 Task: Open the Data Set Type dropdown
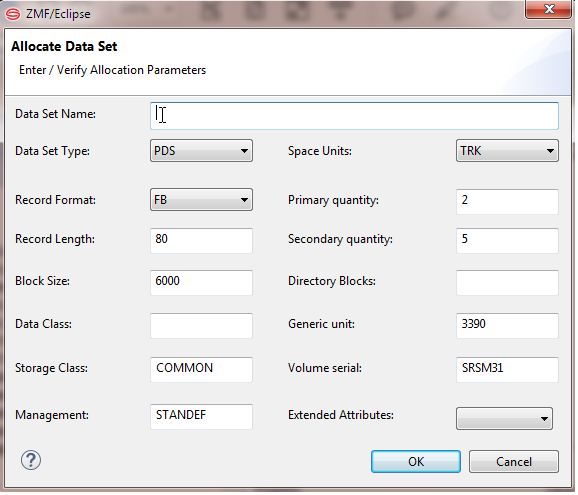pos(202,151)
